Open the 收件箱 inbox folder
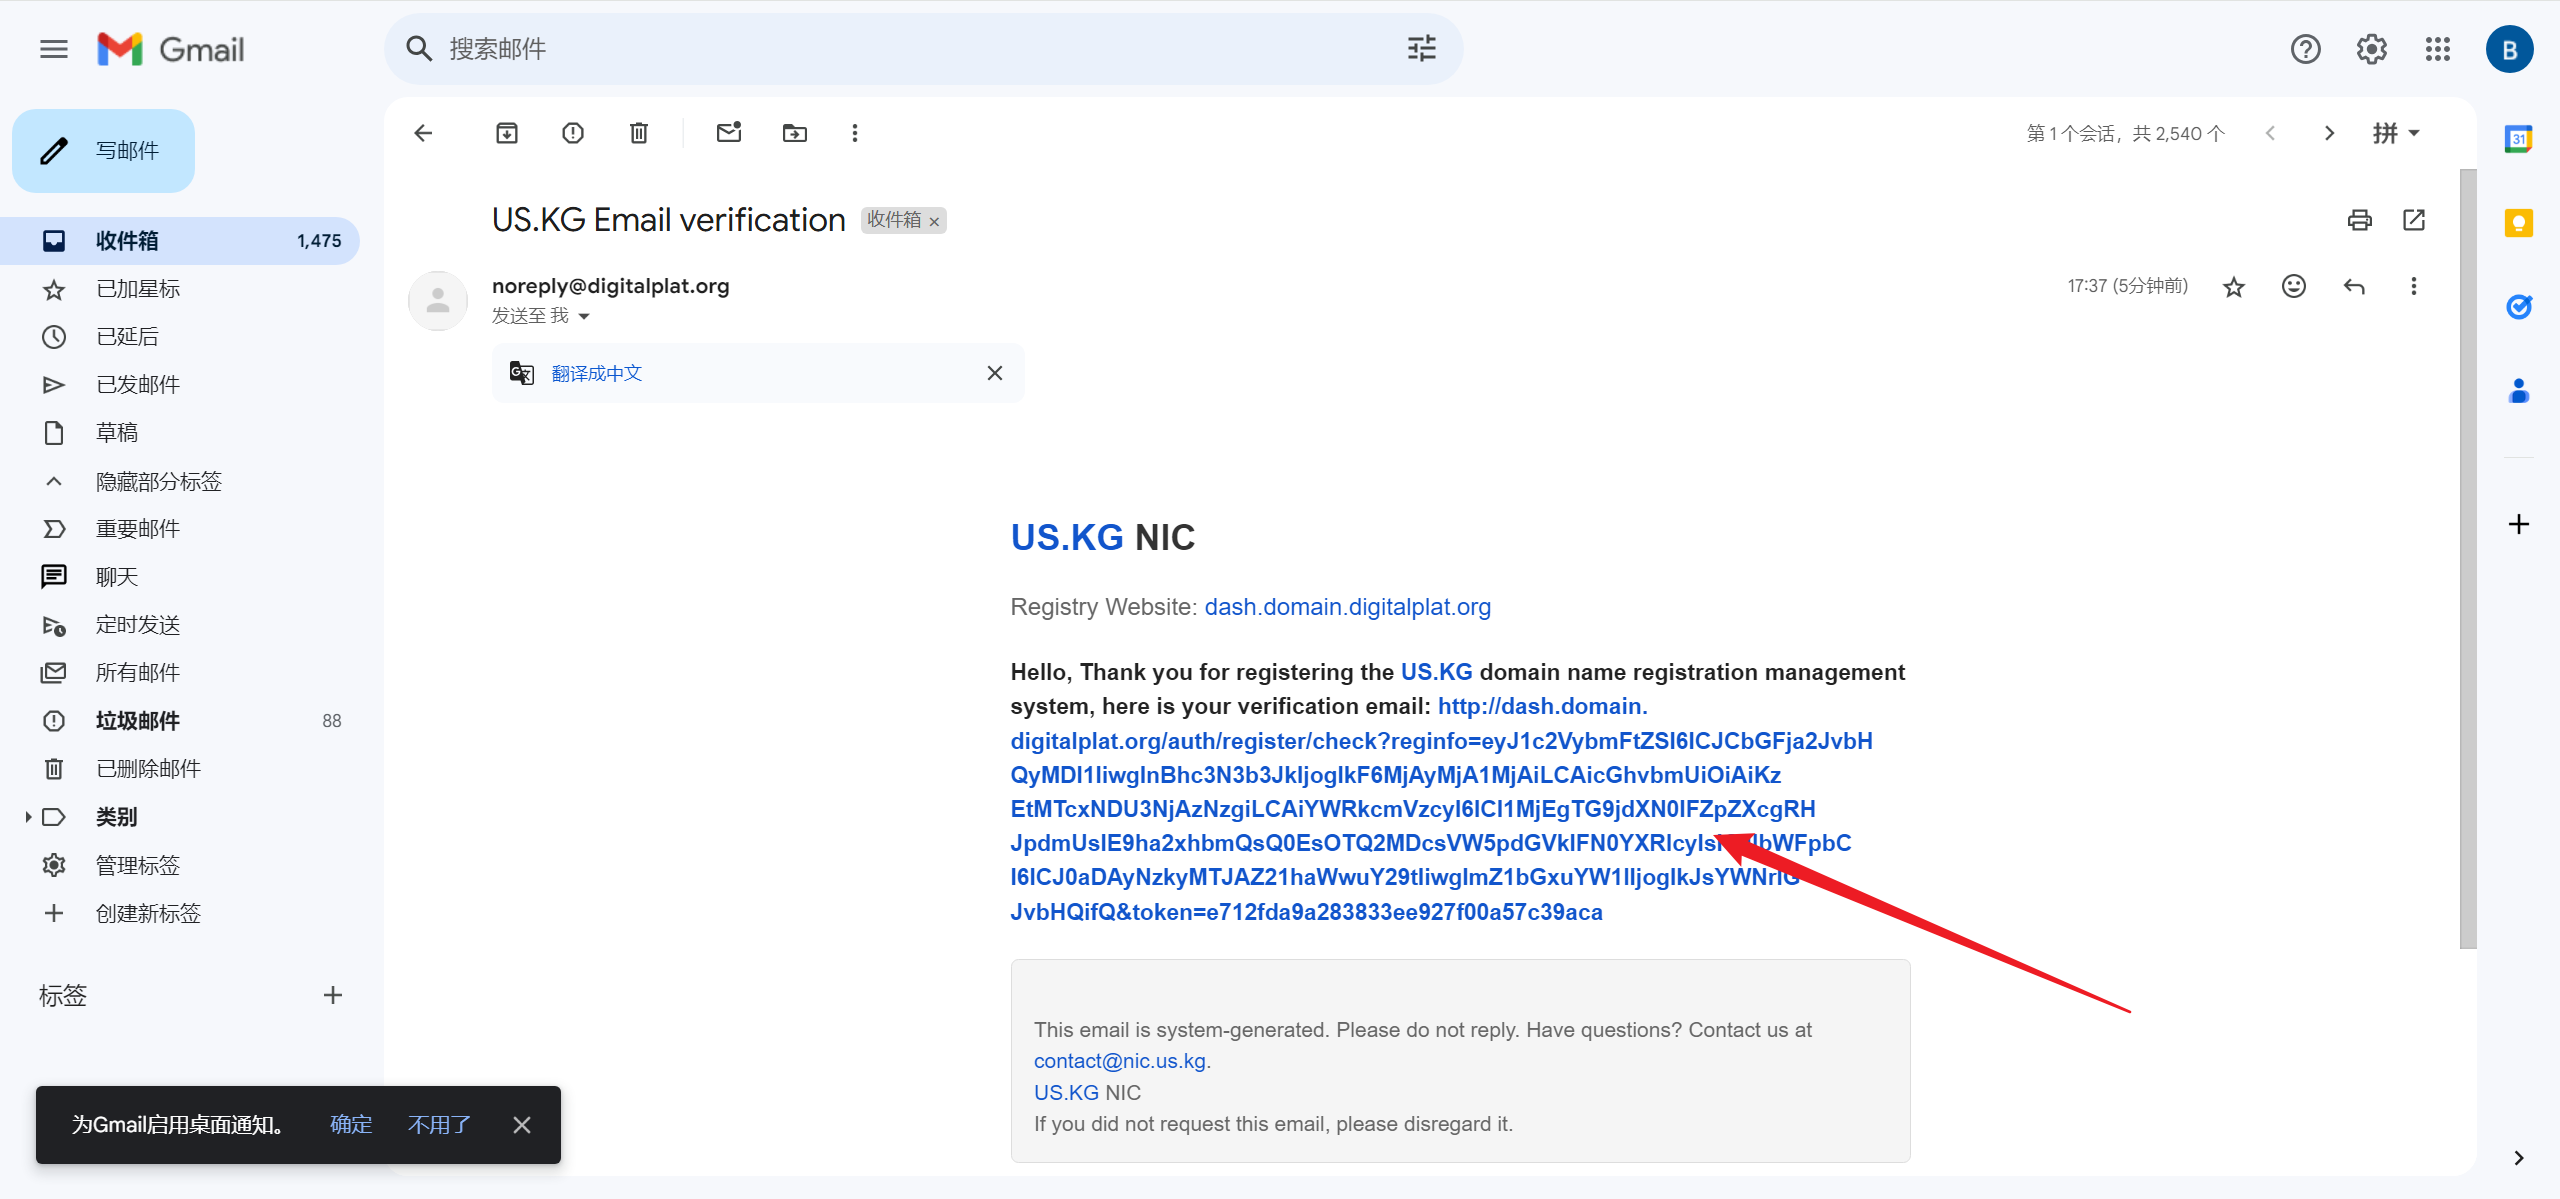The width and height of the screenshot is (2560, 1199). [180, 241]
